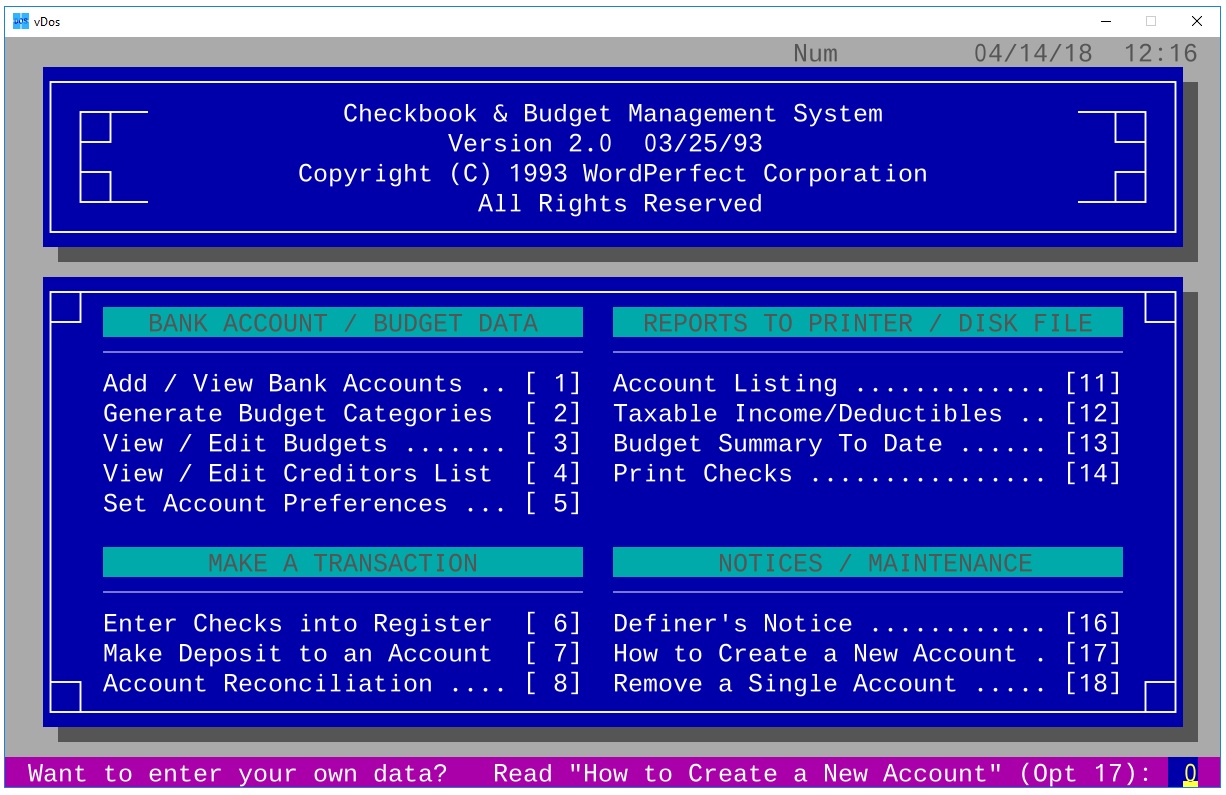The height and width of the screenshot is (795, 1226).
Task: Click the Checkbook & Budget Management System title
Action: (613, 114)
